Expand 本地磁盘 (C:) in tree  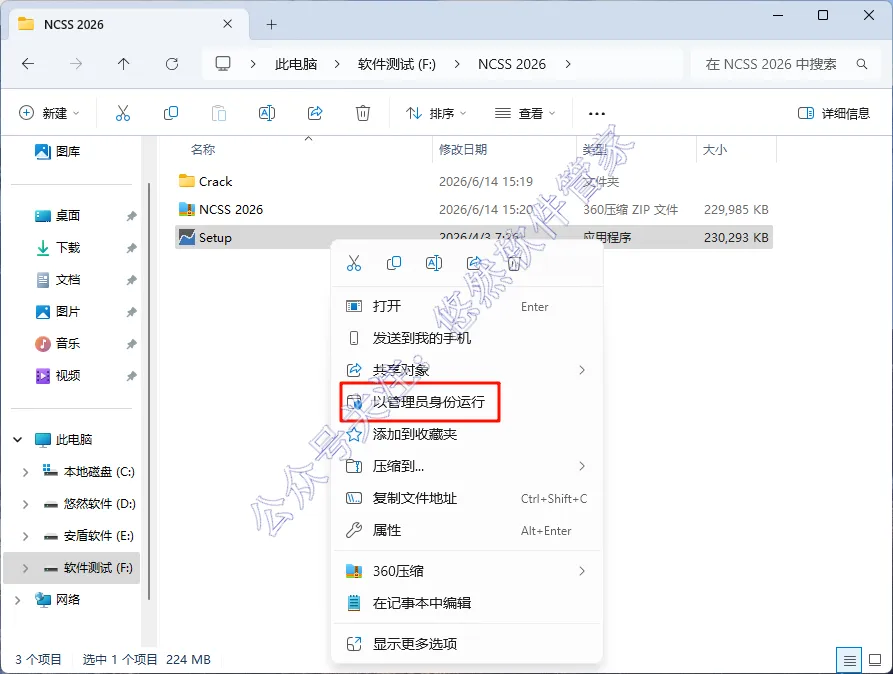point(25,472)
